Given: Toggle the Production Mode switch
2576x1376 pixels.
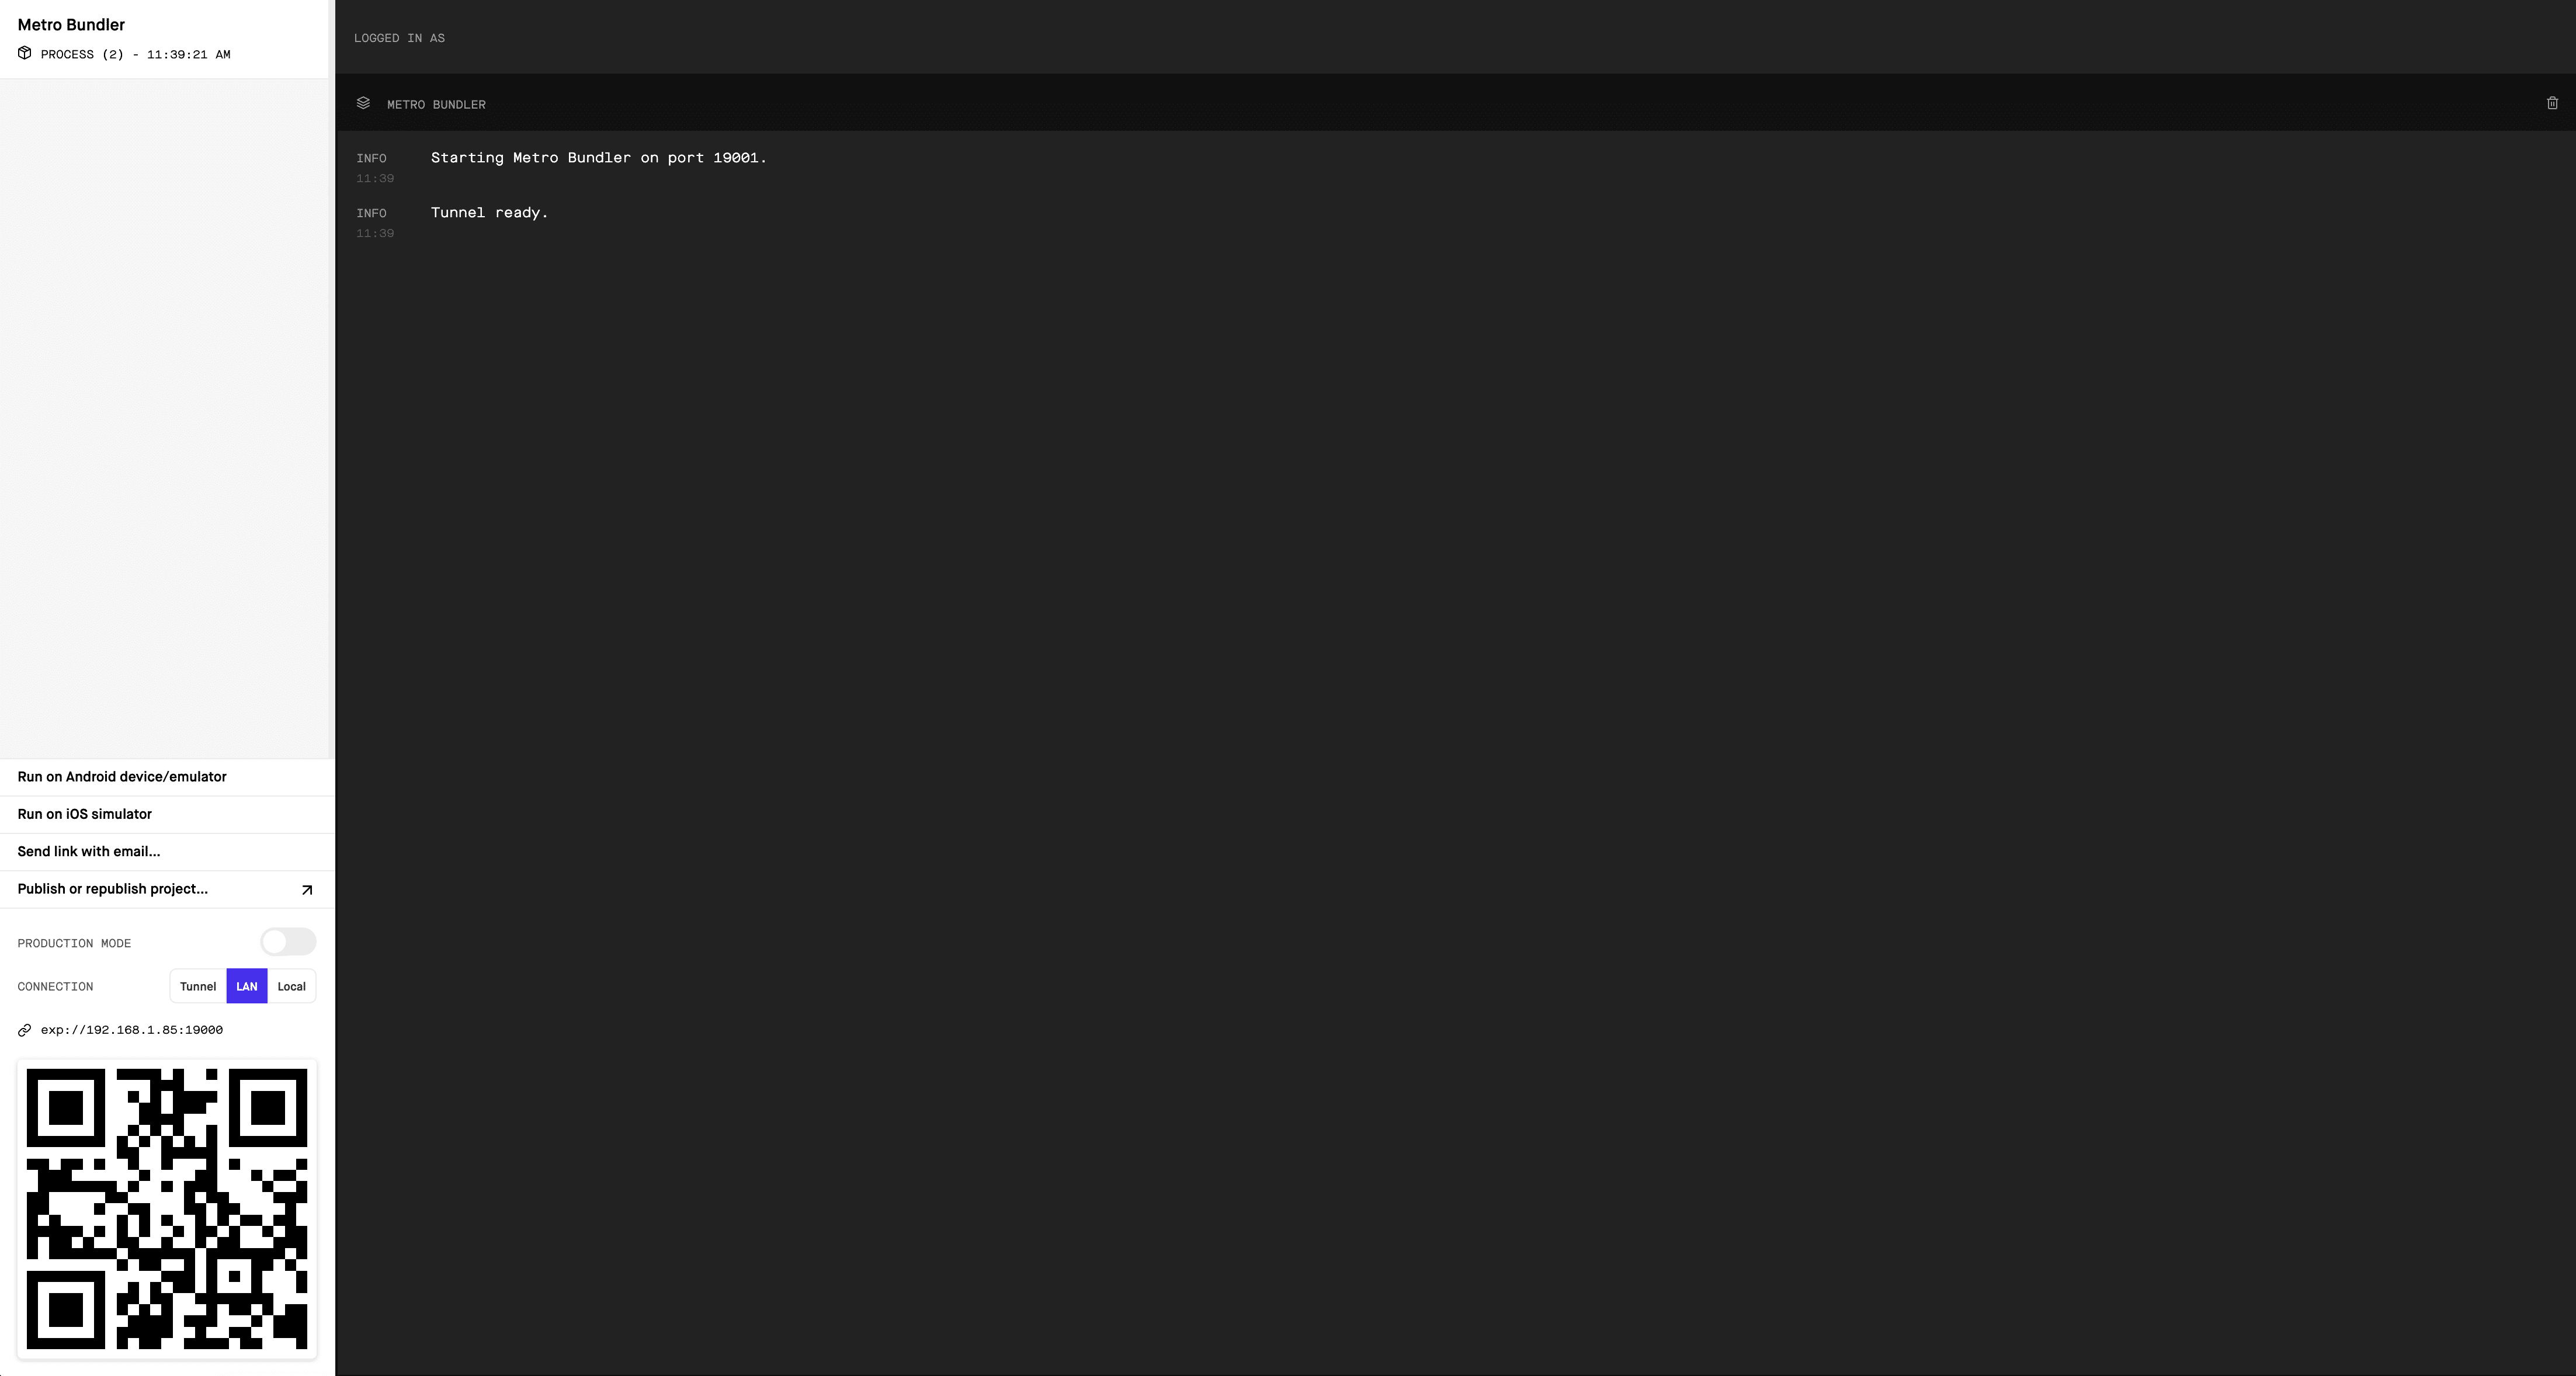Looking at the screenshot, I should [286, 941].
